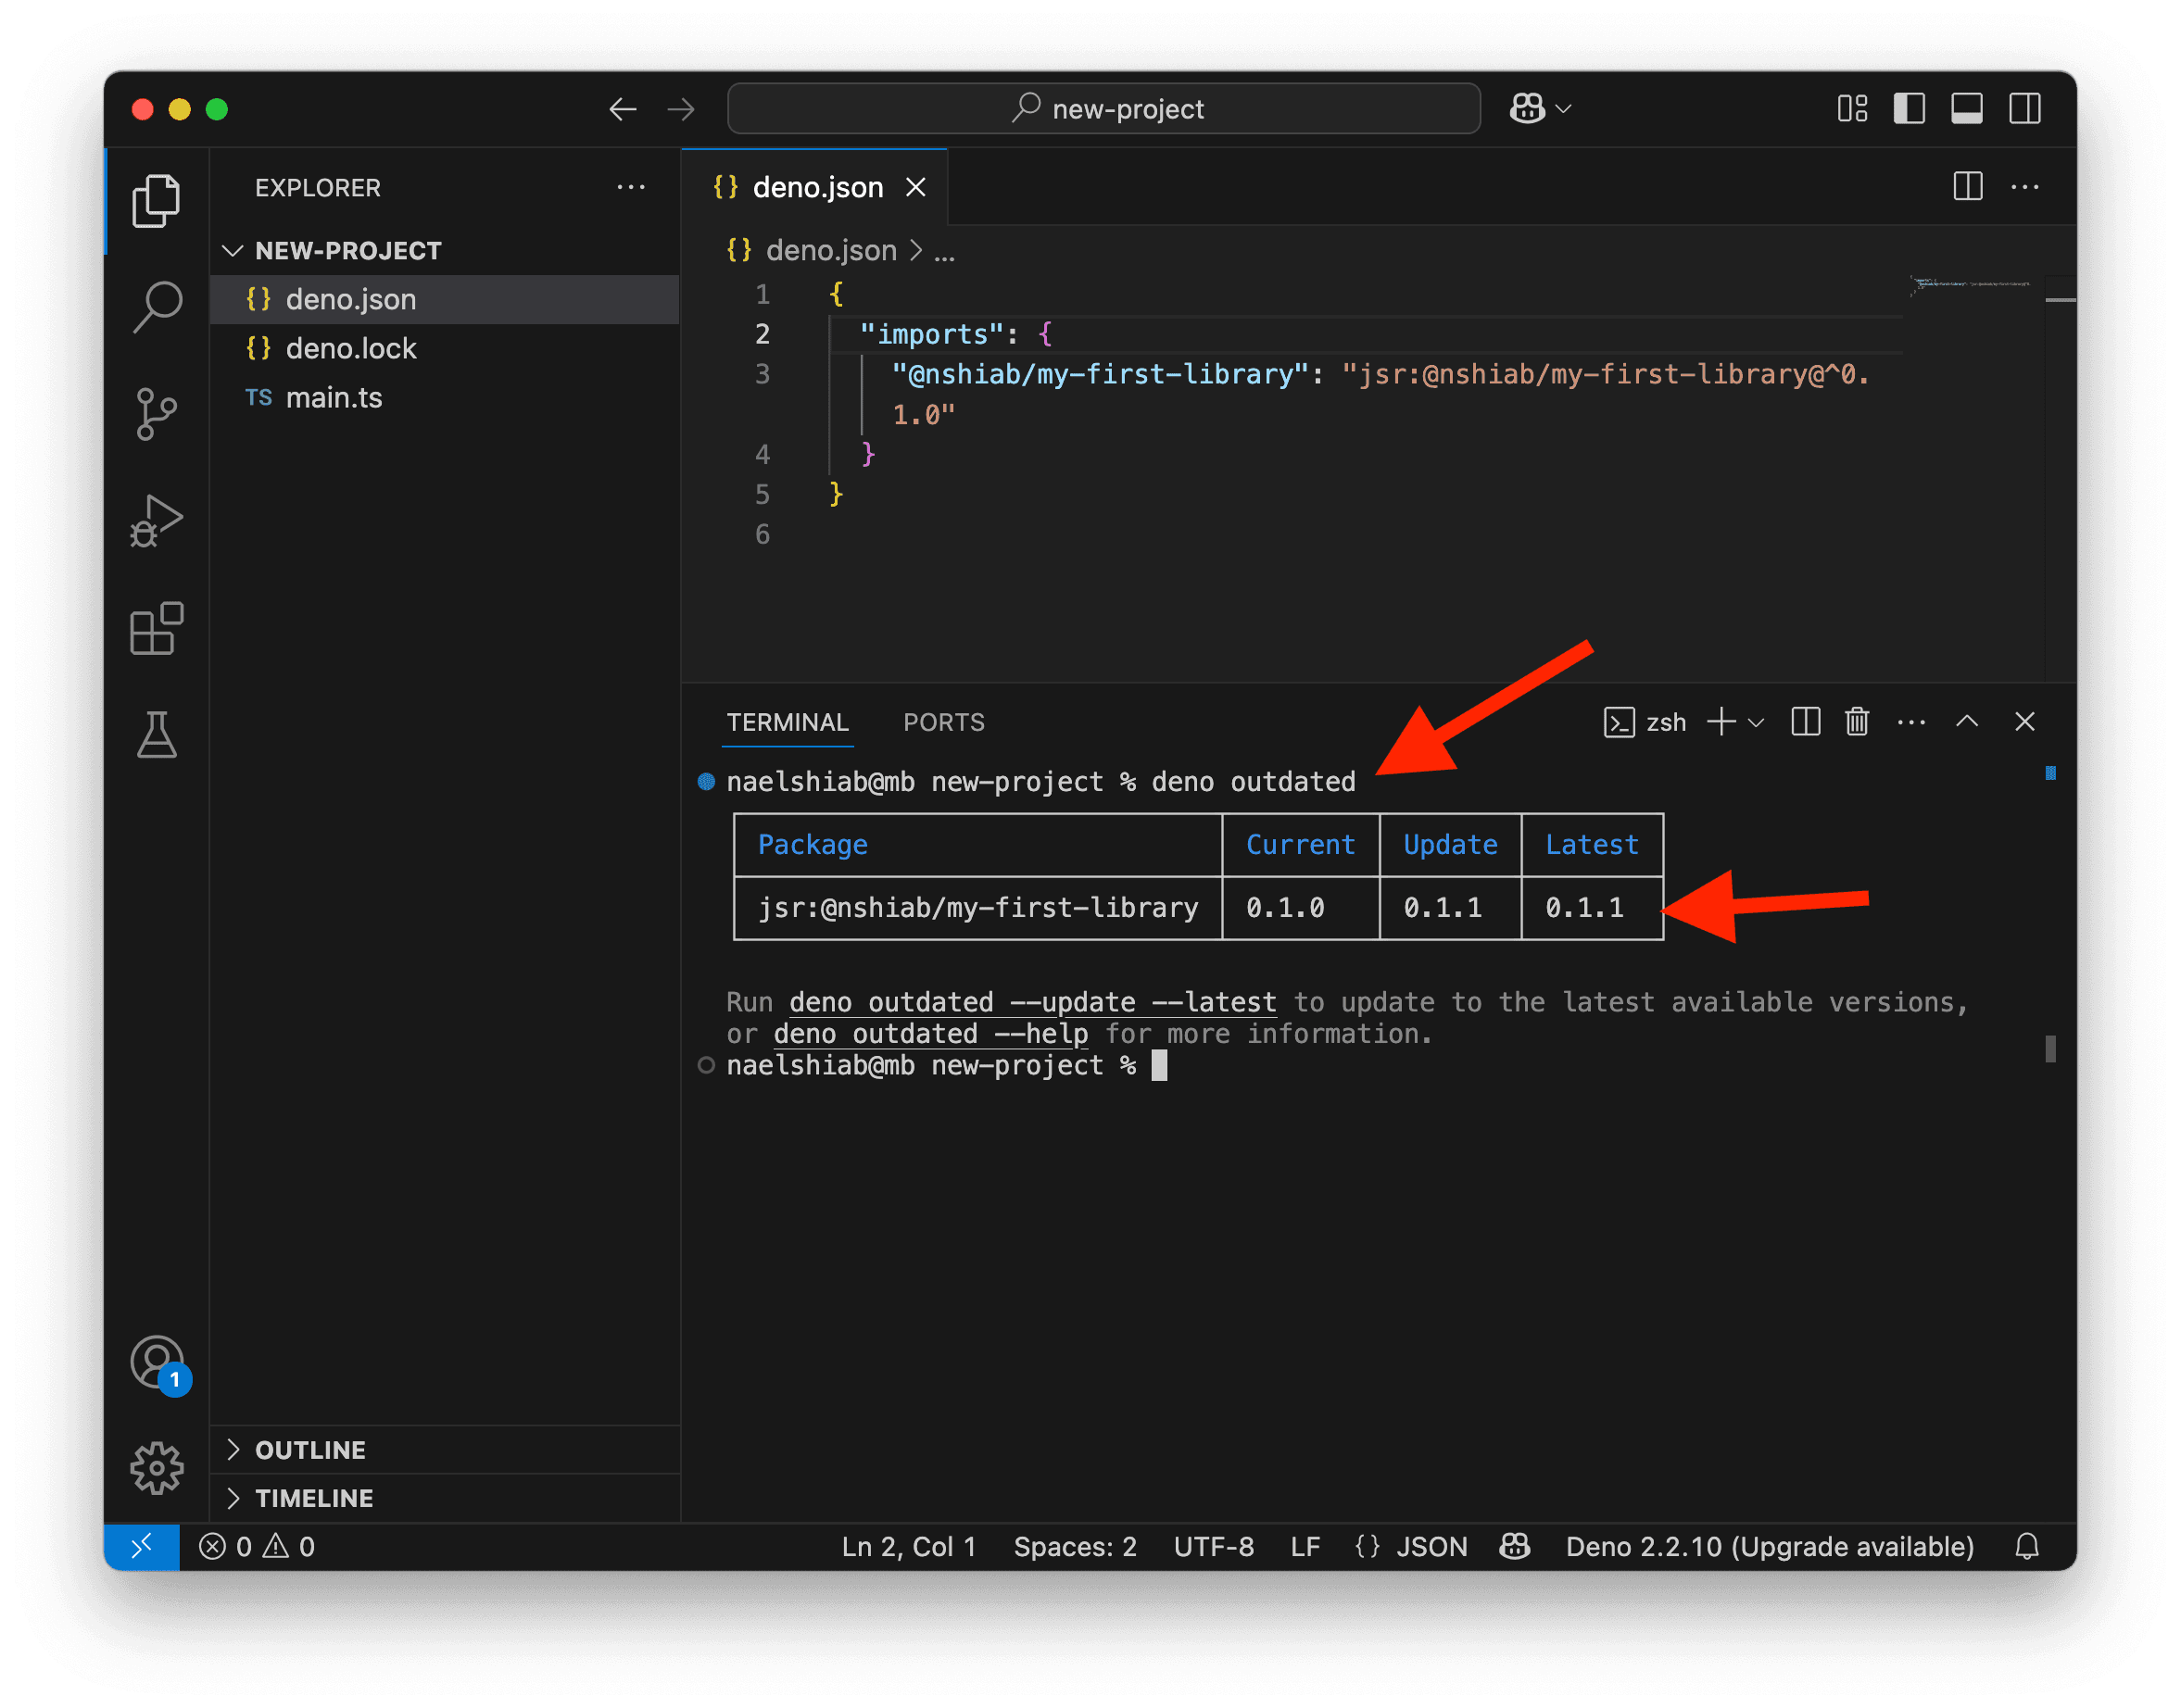Image resolution: width=2181 pixels, height=1708 pixels.
Task: Open the Copilot dropdown chevron in title bar
Action: click(1564, 108)
